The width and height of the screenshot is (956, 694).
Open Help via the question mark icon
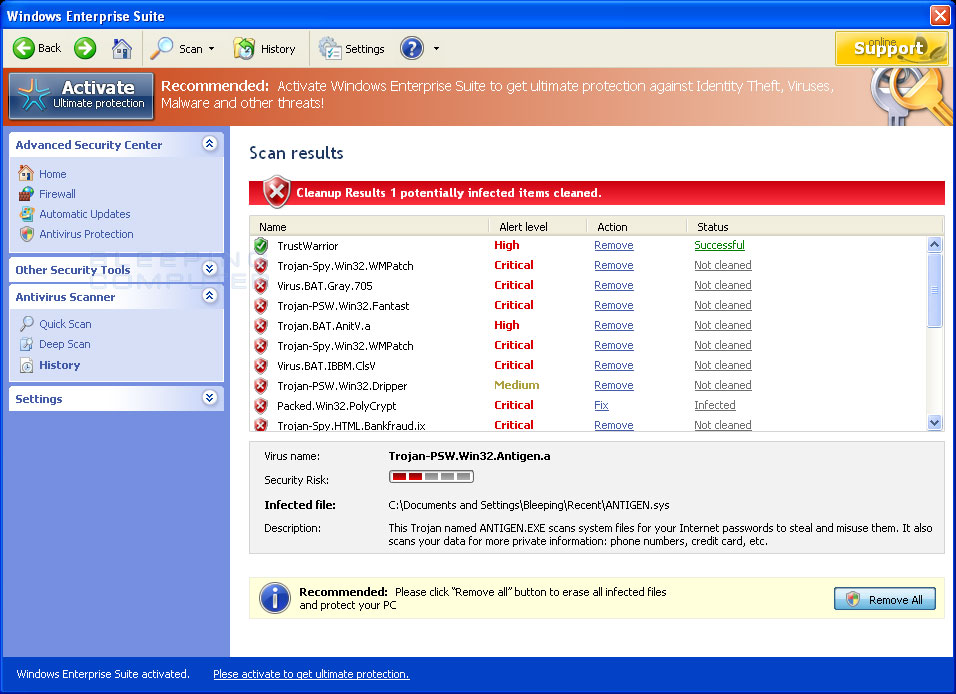click(411, 47)
